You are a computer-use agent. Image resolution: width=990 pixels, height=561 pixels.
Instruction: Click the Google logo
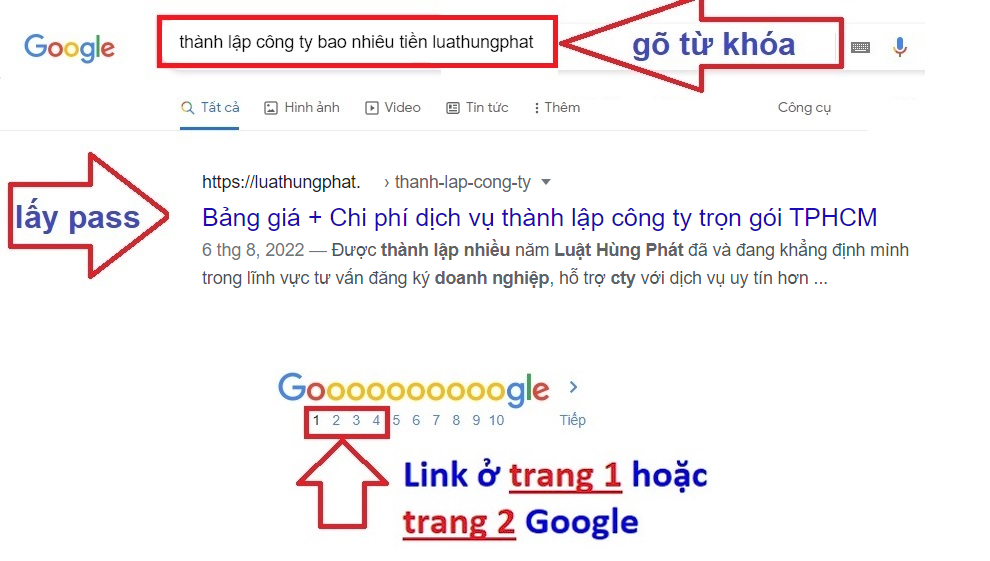pos(69,48)
